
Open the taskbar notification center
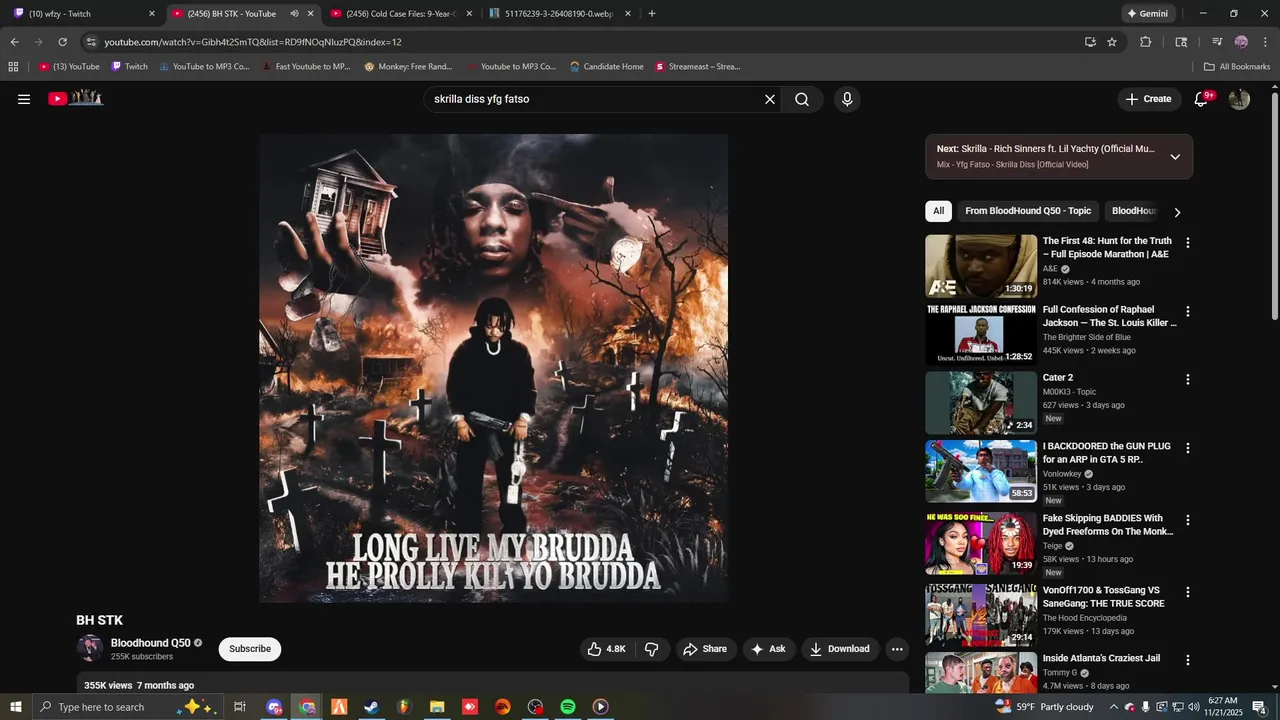[1259, 707]
